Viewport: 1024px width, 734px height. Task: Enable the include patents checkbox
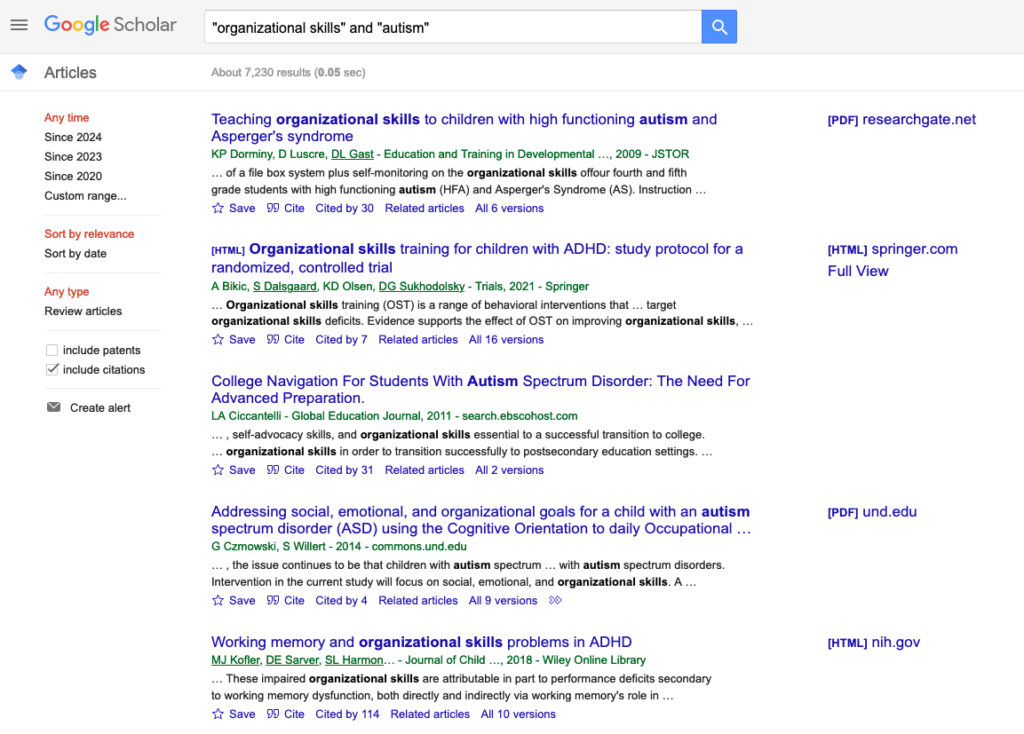[52, 351]
